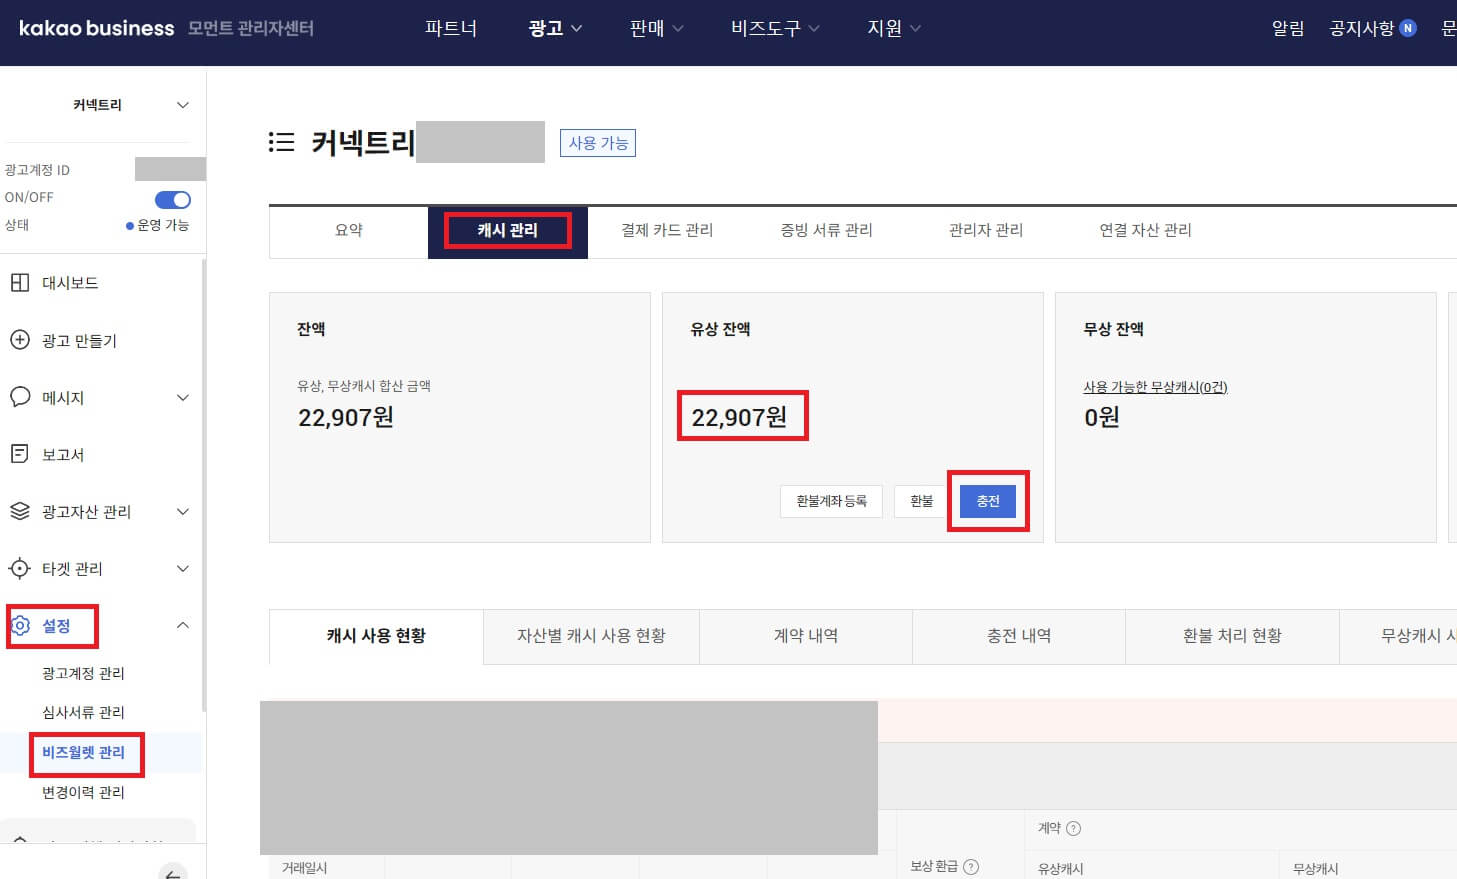Click the 충전 charge button
Viewport: 1457px width, 879px height.
tap(988, 501)
